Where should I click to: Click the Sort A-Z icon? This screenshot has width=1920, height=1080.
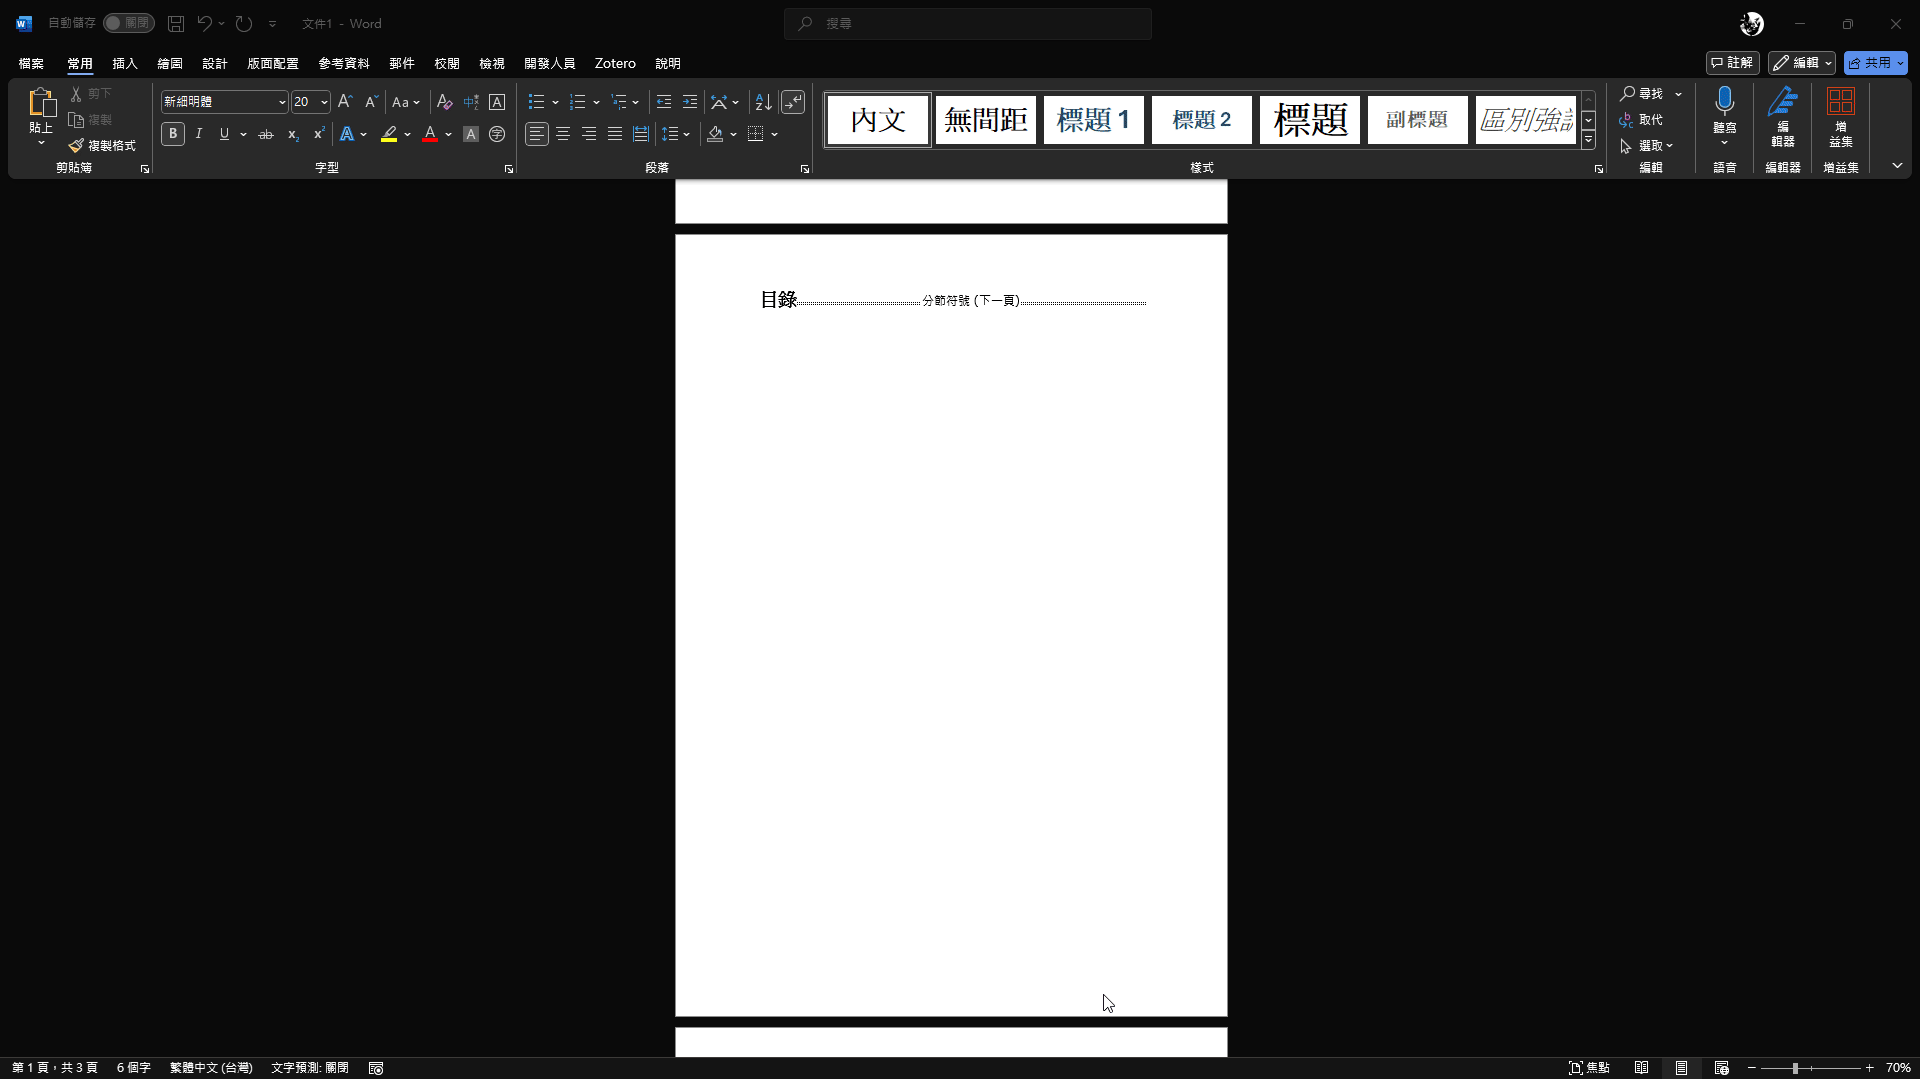763,102
